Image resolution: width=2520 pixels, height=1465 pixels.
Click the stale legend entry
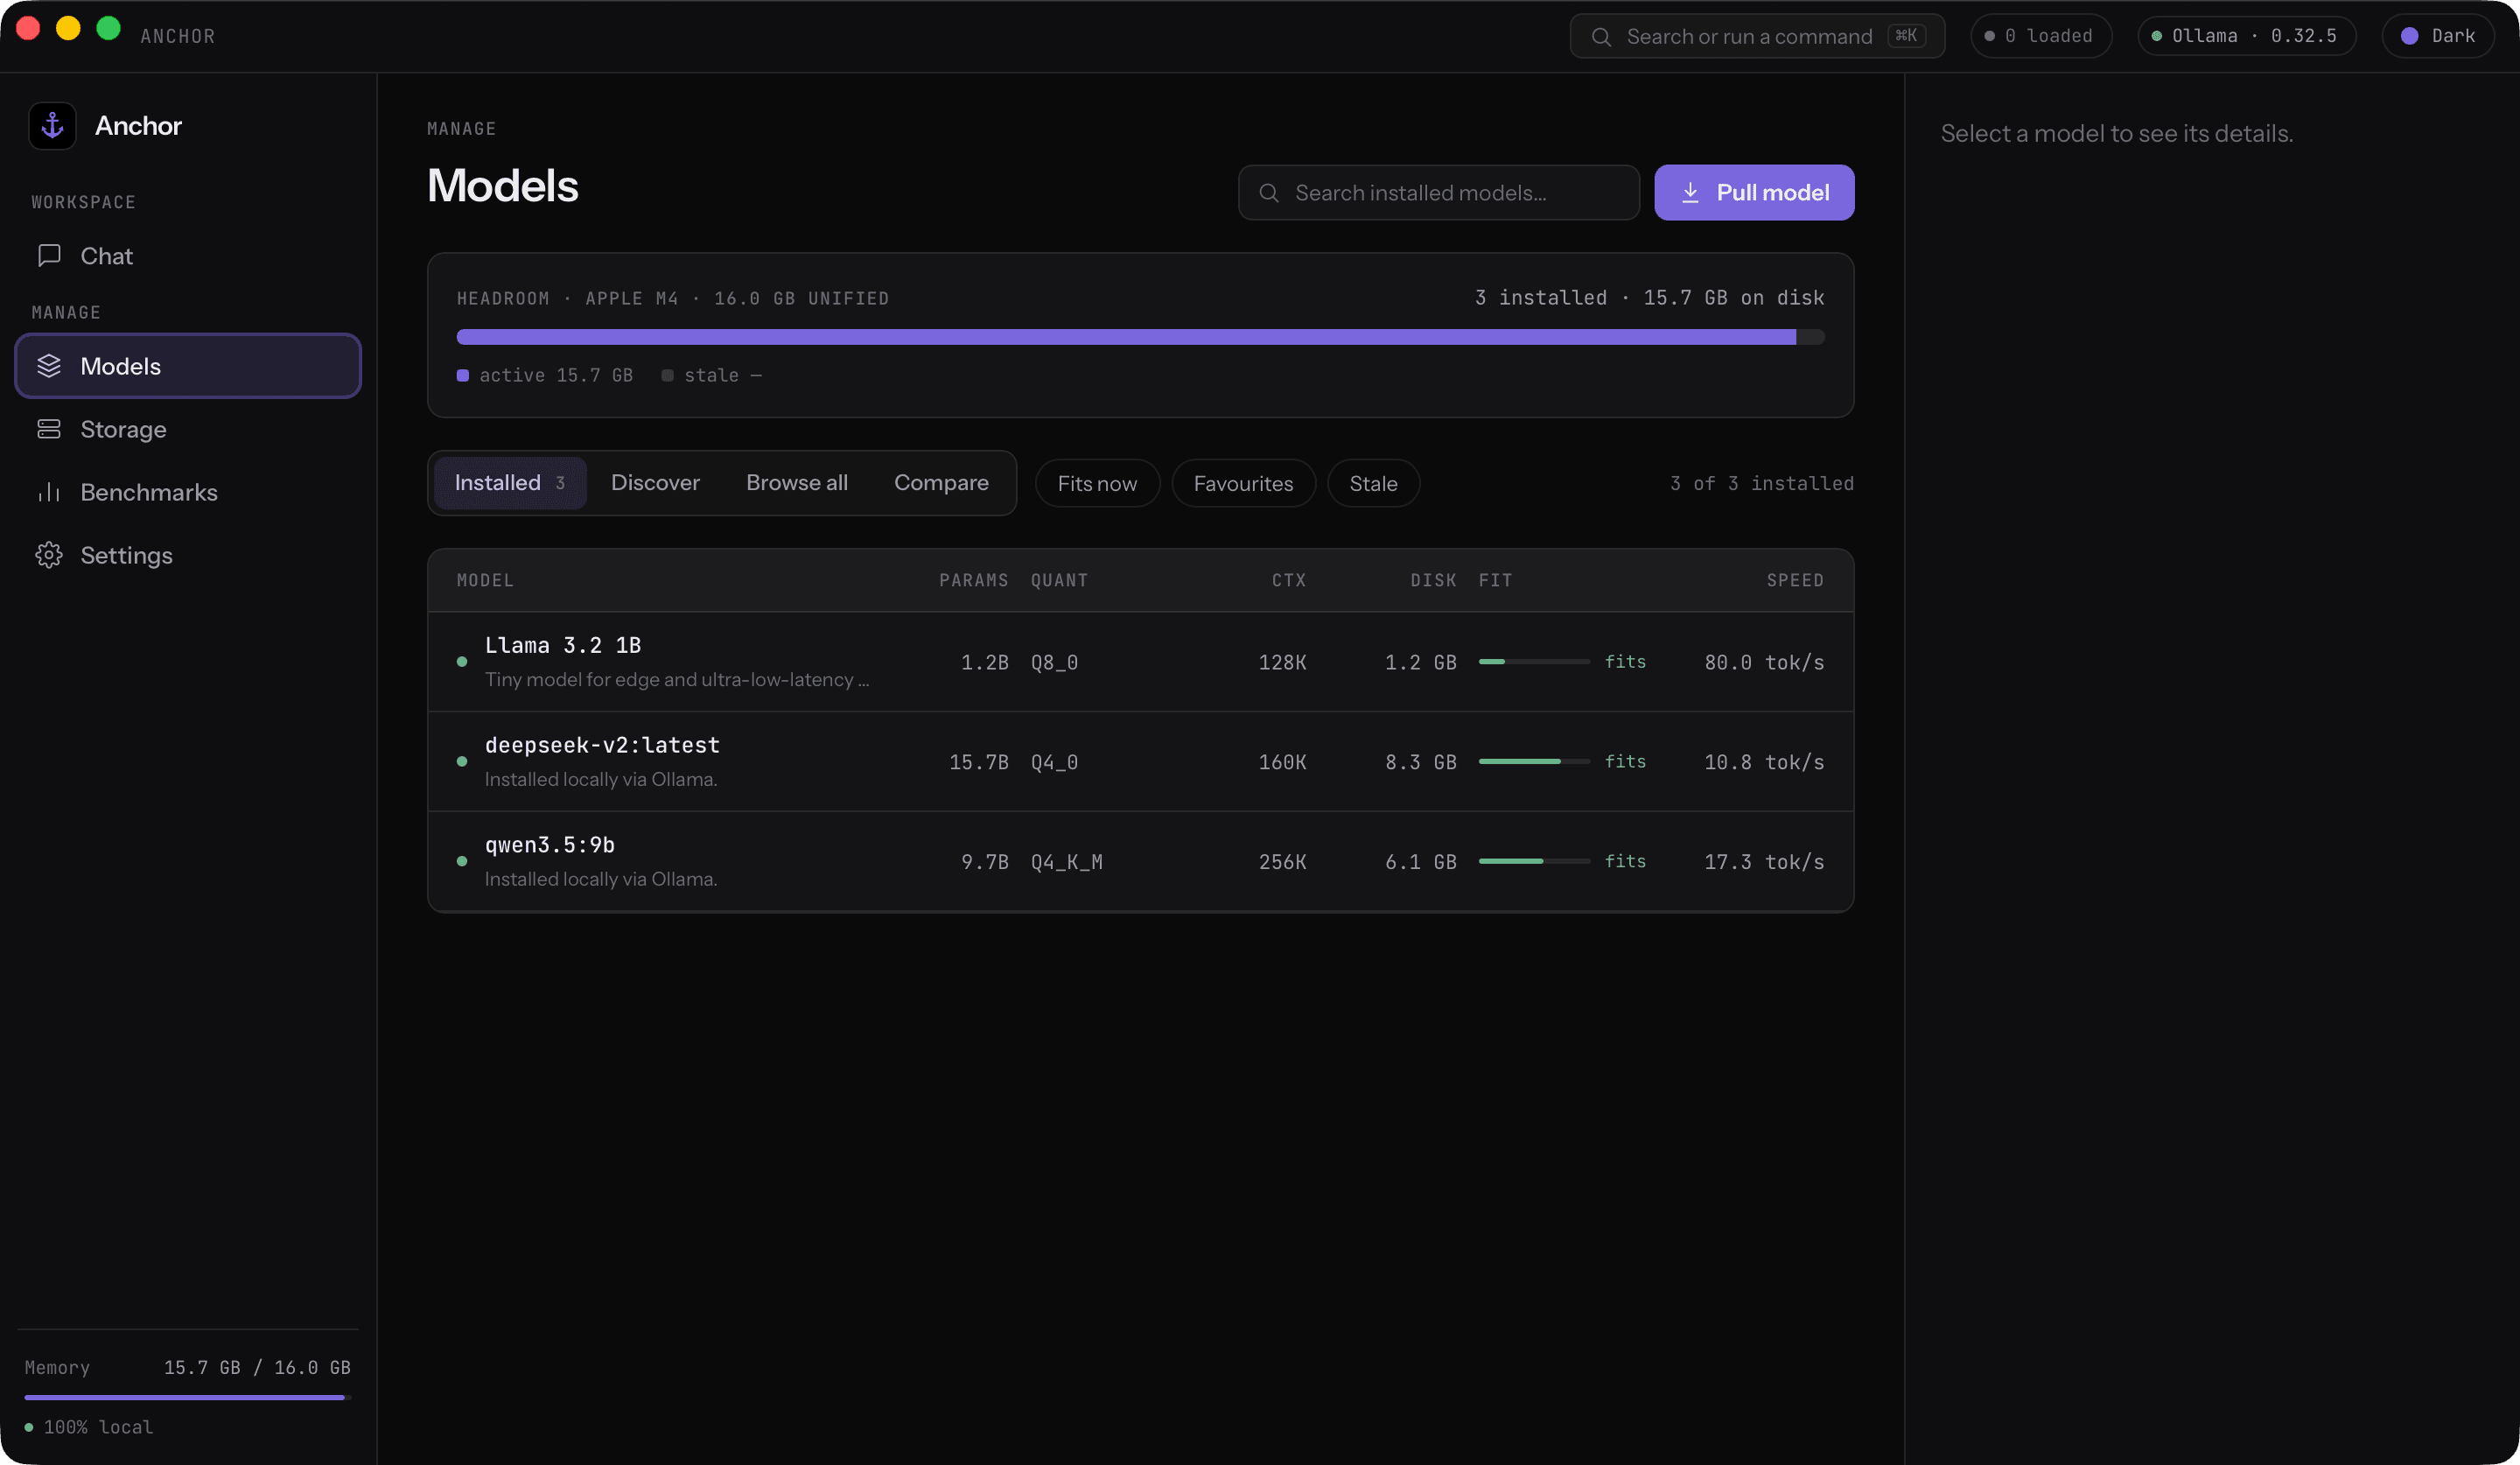pos(712,376)
